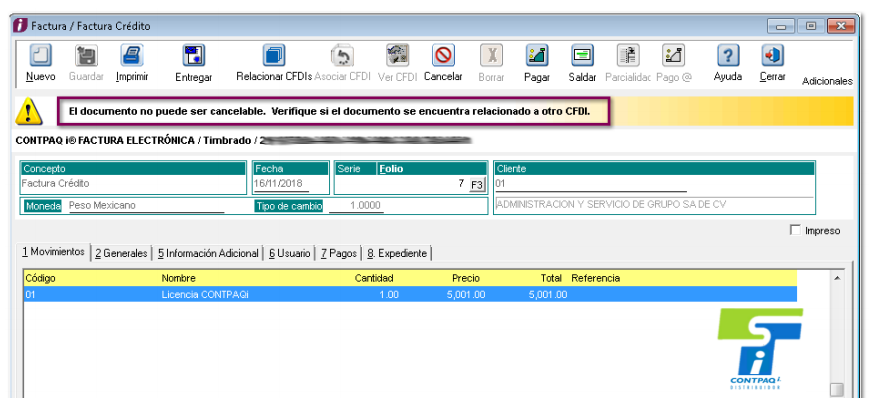This screenshot has height=398, width=874.
Task: Maximize the Factura Crédito window
Action: [811, 26]
